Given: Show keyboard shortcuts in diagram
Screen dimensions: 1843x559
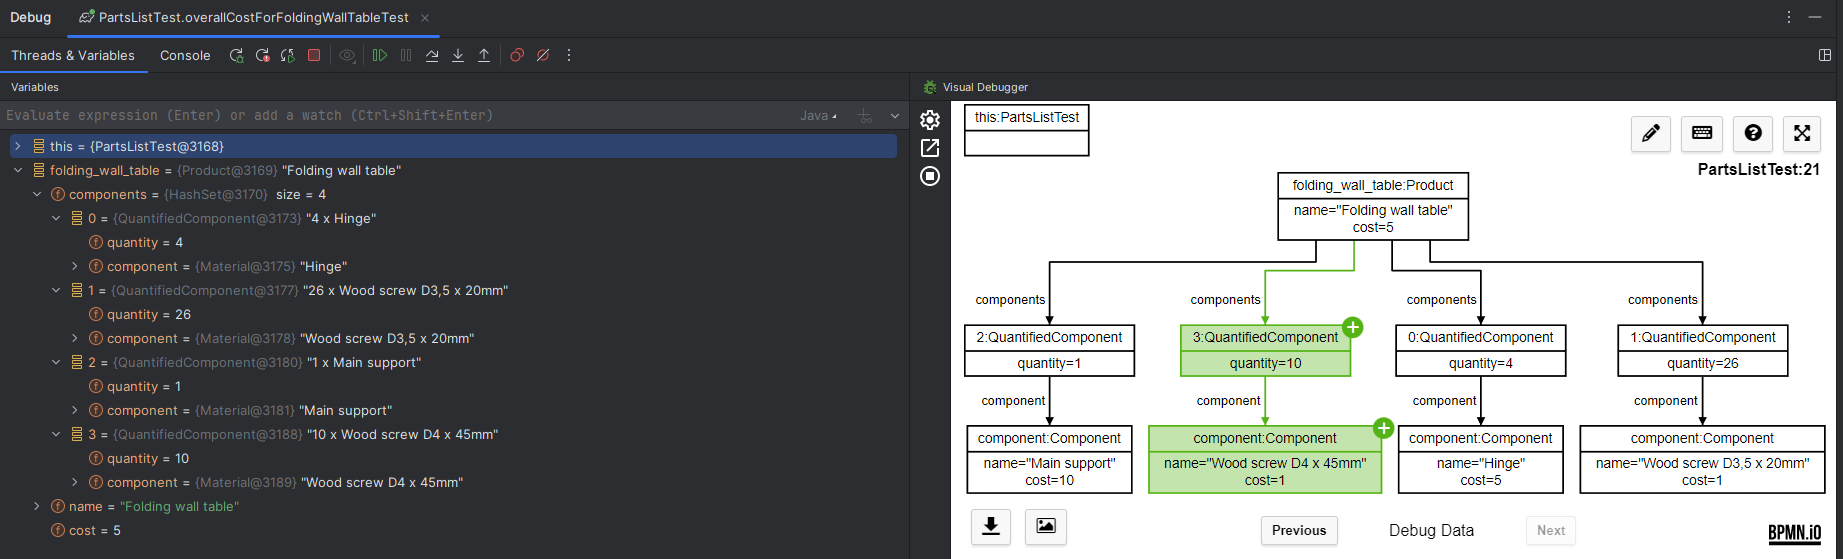Looking at the screenshot, I should coord(1702,133).
